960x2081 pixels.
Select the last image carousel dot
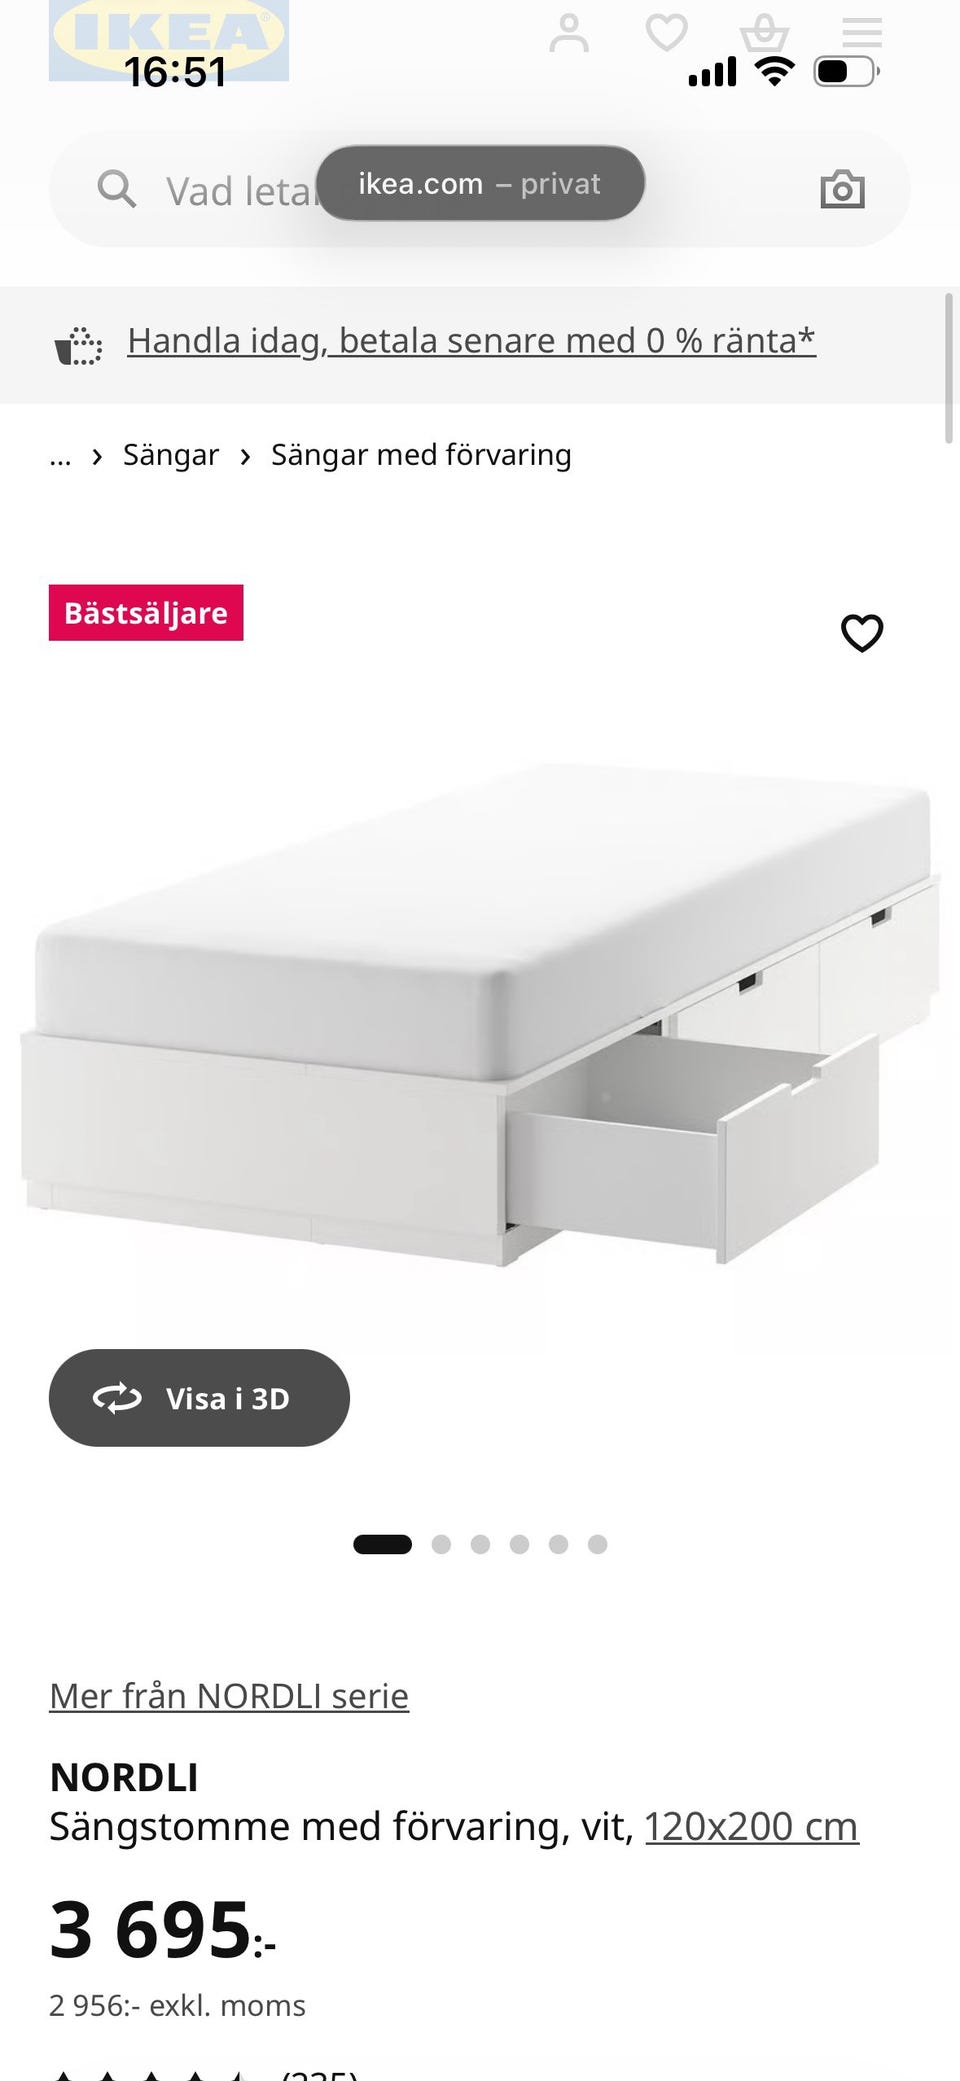click(597, 1544)
